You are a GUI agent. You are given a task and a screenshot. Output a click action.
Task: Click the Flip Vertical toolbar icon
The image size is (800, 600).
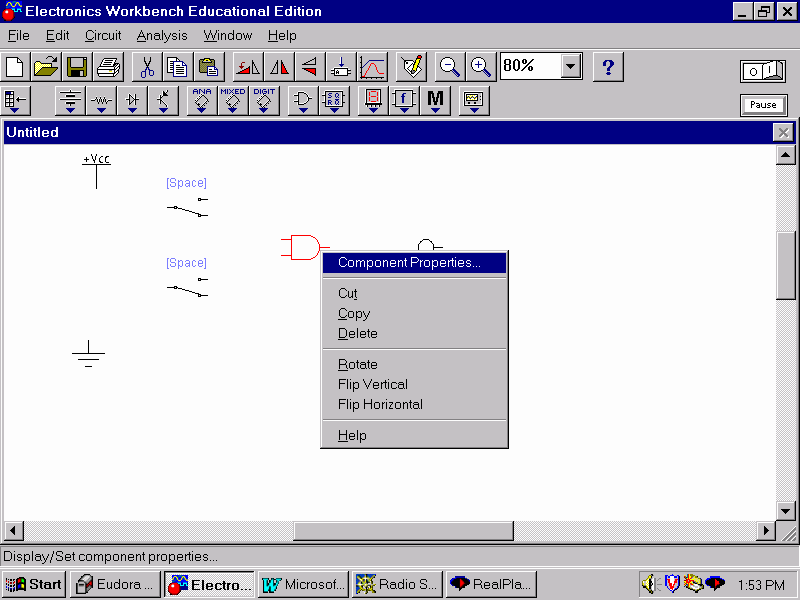310,67
